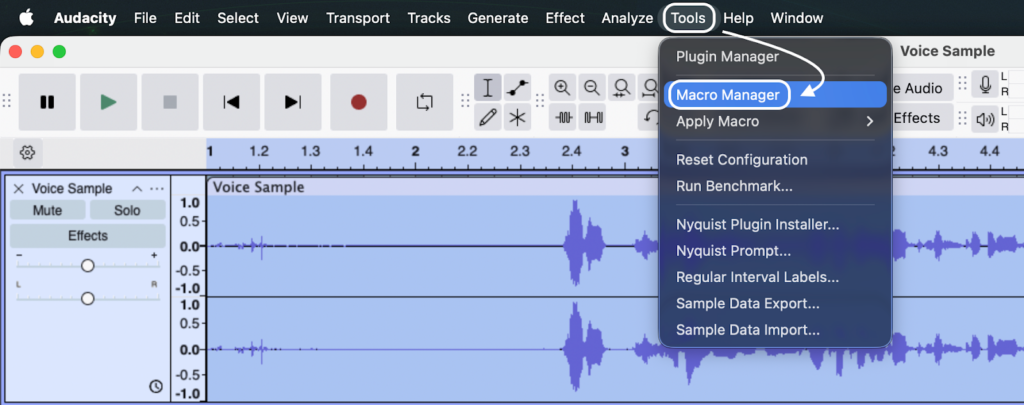Viewport: 1024px width, 405px height.
Task: Click the speaker playback meter icon
Action: (987, 120)
